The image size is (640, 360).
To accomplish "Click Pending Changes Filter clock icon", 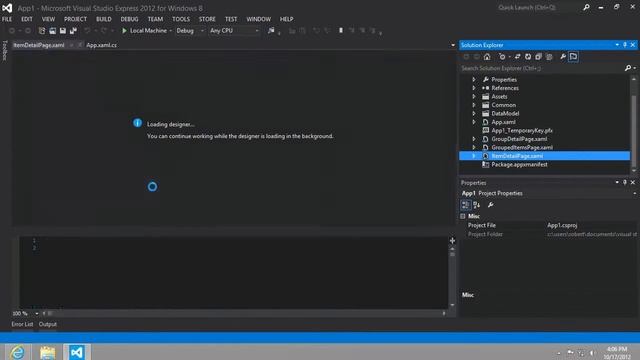I will point(502,57).
